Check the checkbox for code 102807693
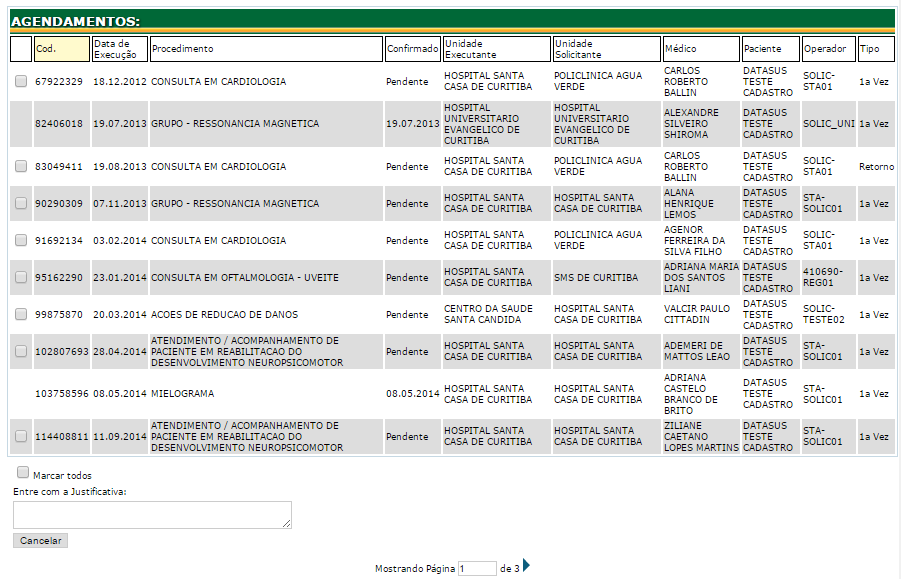909x579 pixels. [x=22, y=352]
